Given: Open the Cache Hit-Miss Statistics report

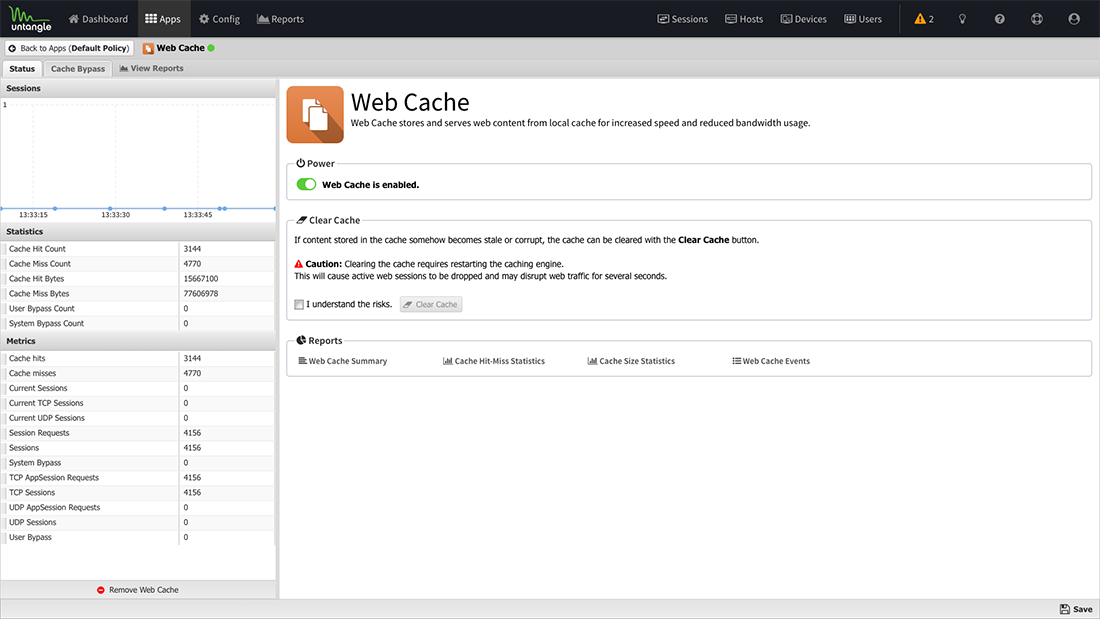Looking at the screenshot, I should point(494,361).
